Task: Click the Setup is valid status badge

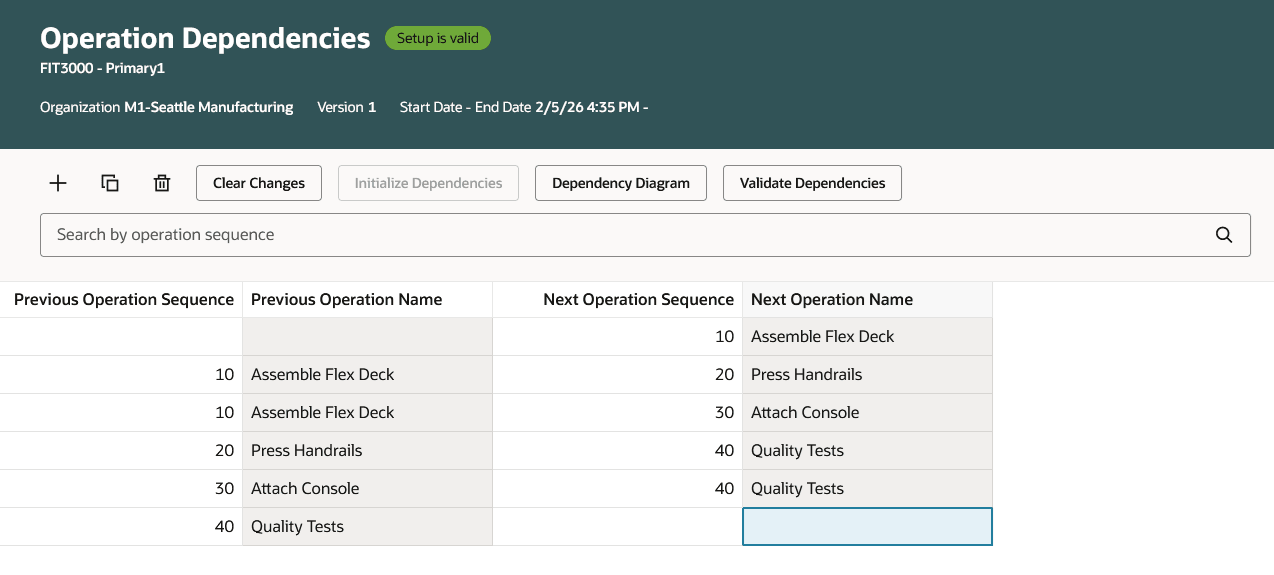Action: [x=438, y=39]
